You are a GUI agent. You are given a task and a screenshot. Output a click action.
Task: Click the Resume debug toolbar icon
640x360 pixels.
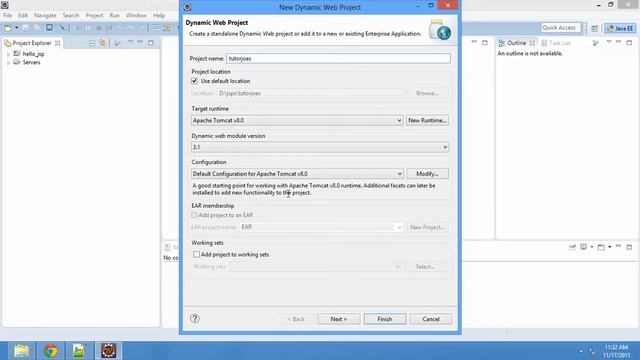click(78, 28)
